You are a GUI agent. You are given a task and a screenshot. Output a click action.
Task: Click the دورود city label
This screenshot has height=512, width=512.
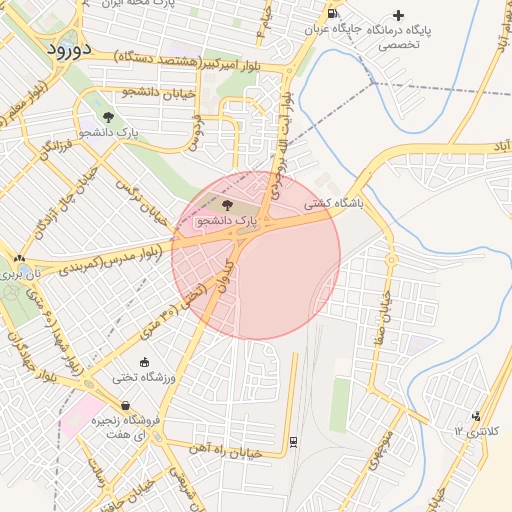click(x=69, y=50)
